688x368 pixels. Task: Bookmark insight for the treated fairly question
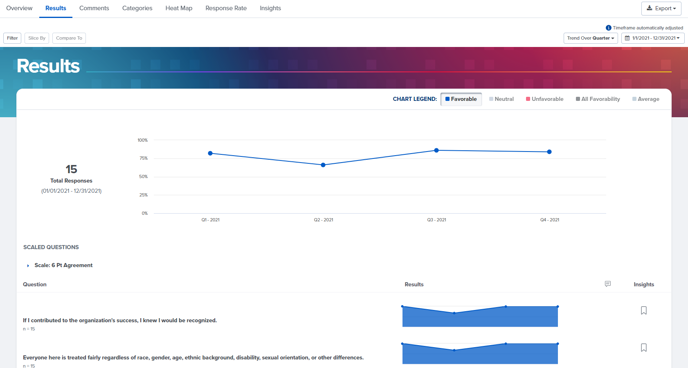click(644, 347)
